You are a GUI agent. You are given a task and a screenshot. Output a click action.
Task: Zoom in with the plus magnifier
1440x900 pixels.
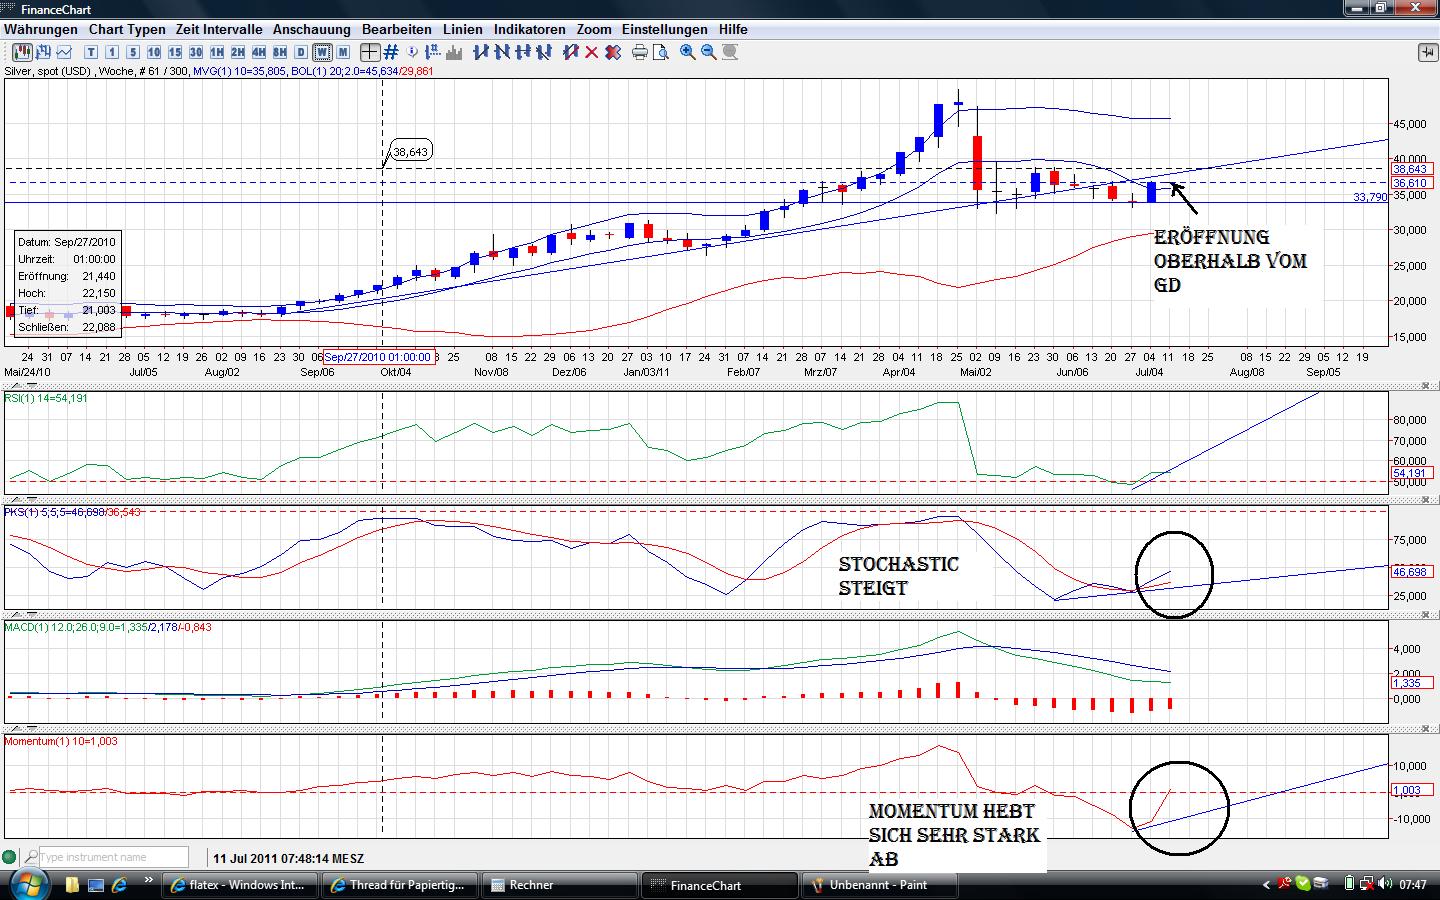pyautogui.click(x=688, y=52)
